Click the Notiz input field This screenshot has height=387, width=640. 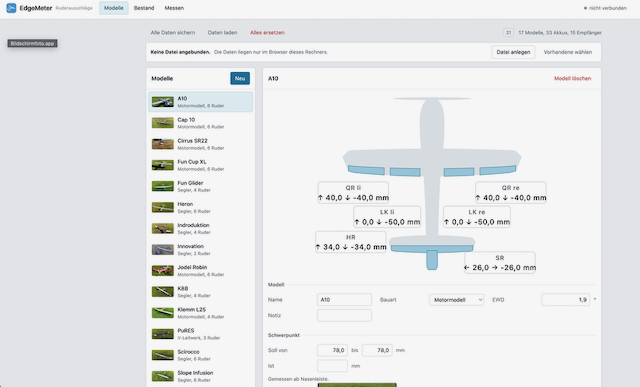click(x=344, y=315)
